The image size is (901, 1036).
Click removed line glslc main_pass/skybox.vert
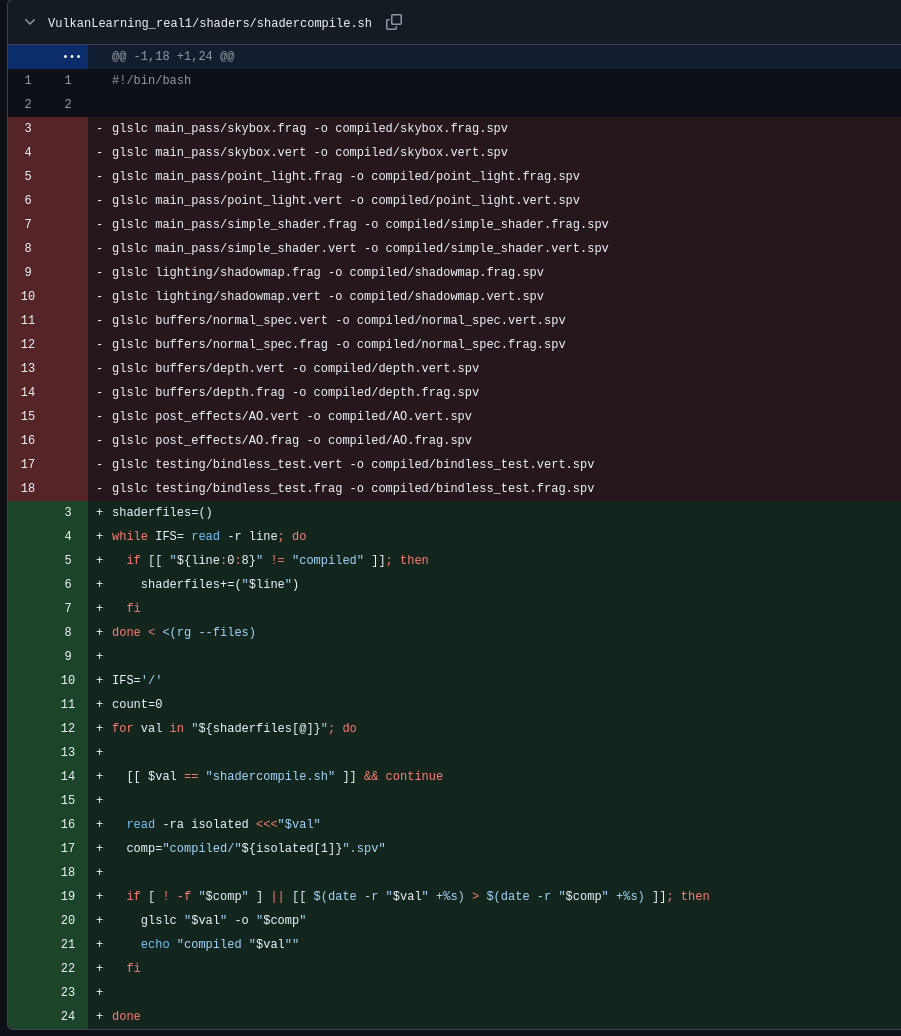[x=310, y=153]
